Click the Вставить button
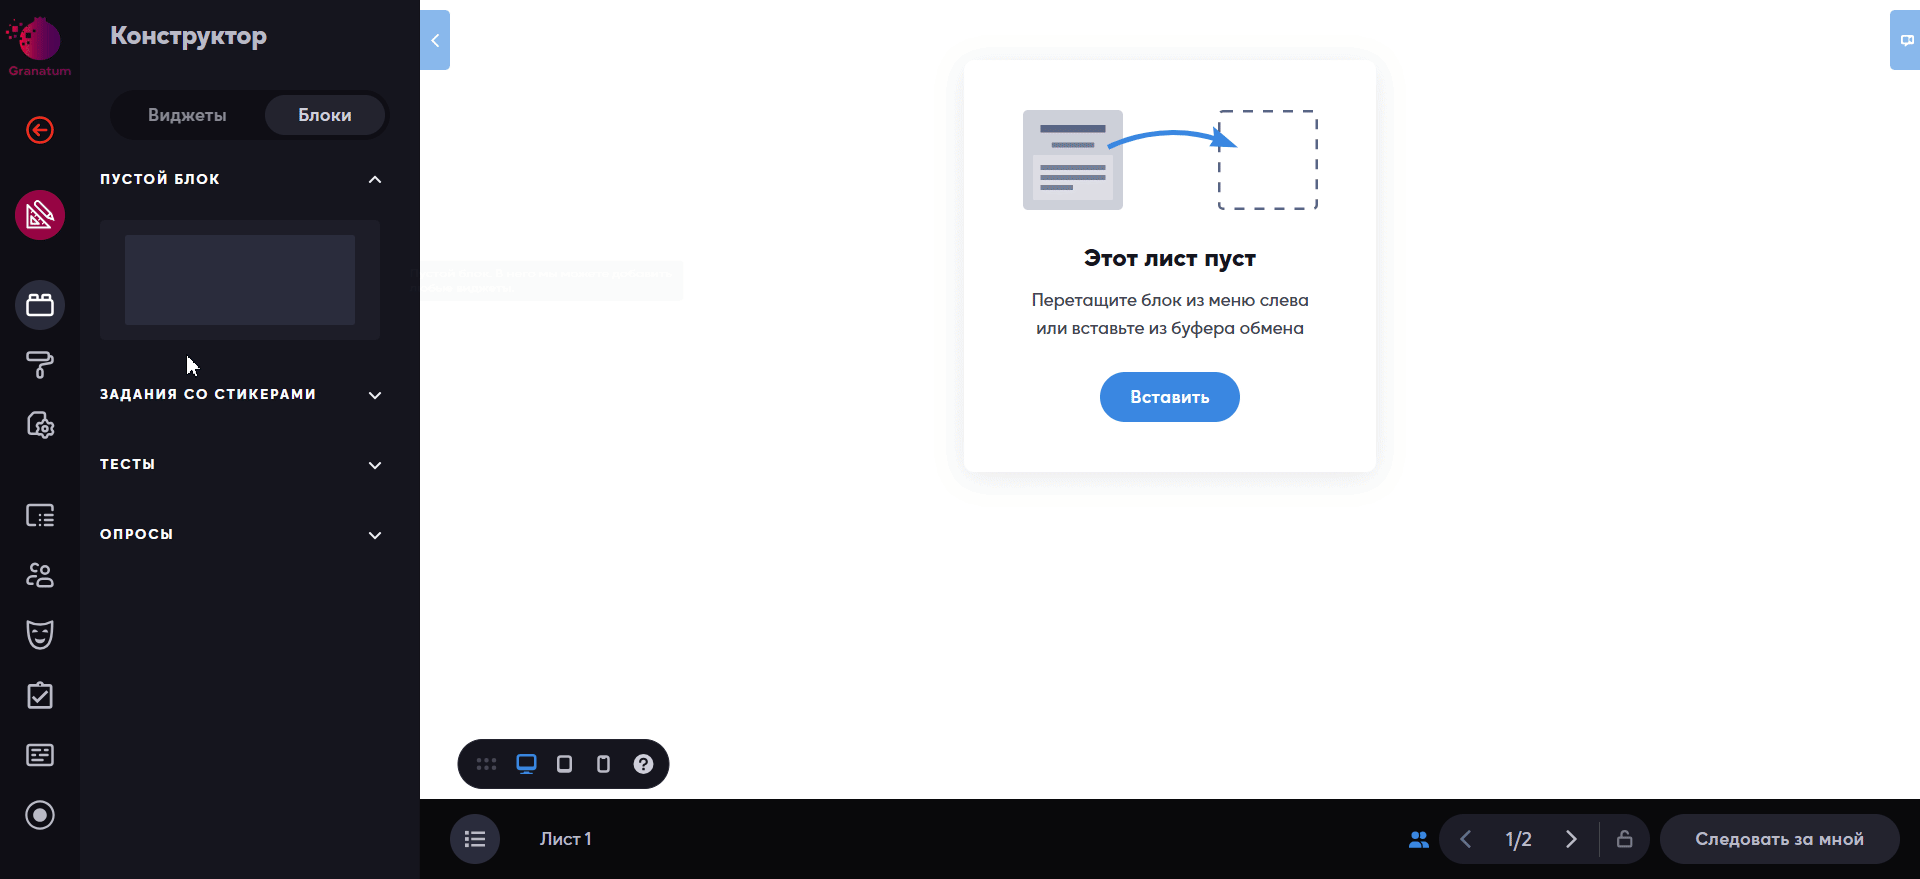The height and width of the screenshot is (879, 1920). click(1170, 397)
